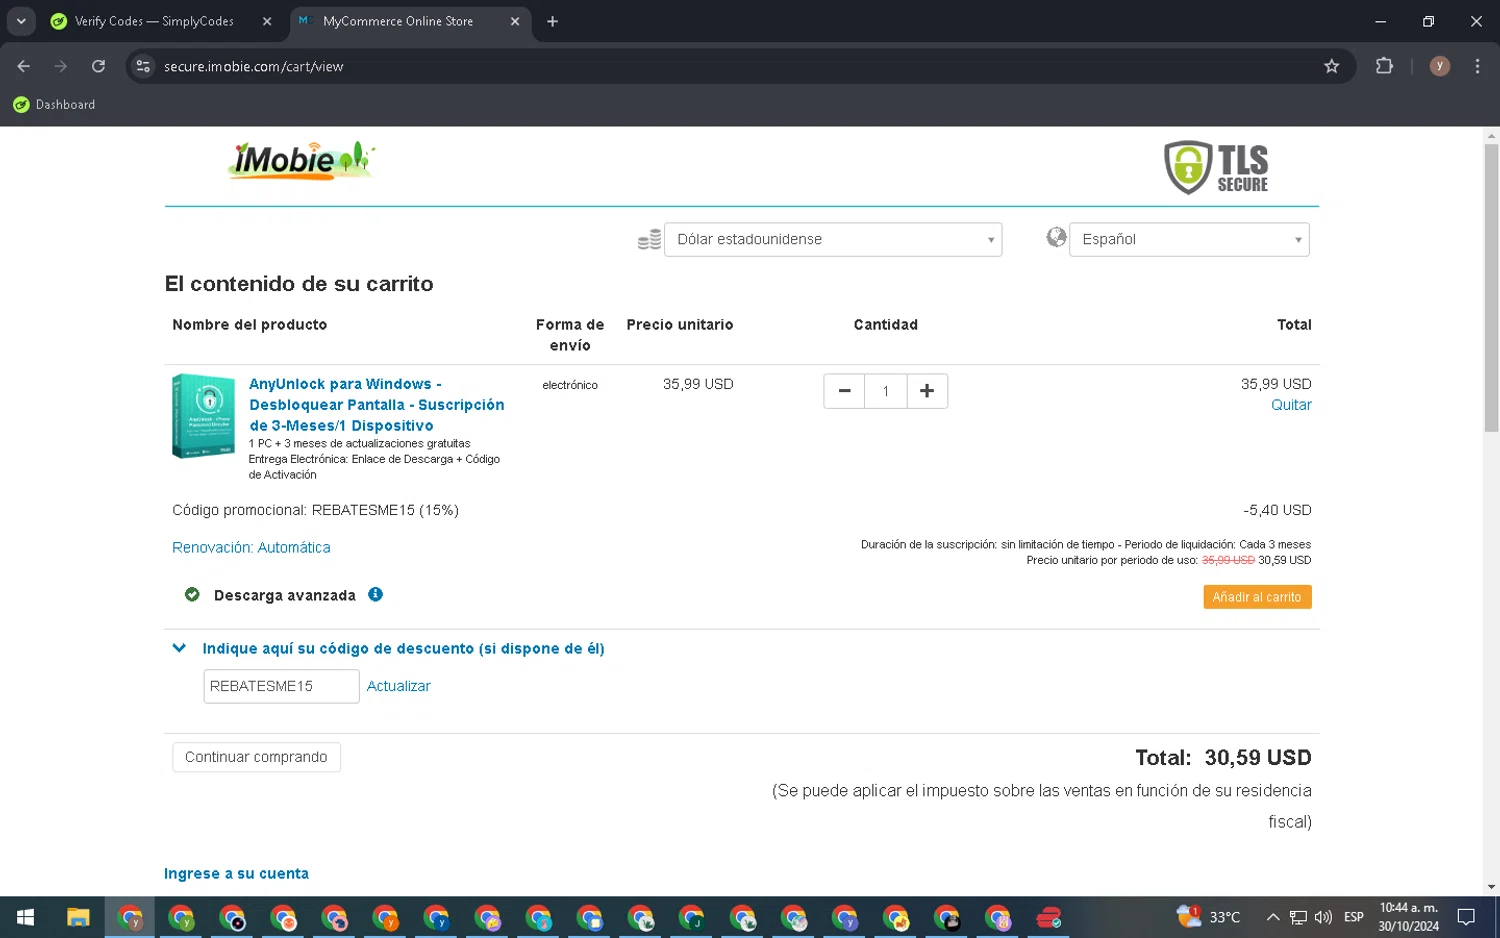
Task: Click Renovación: Automática link
Action: coord(251,547)
